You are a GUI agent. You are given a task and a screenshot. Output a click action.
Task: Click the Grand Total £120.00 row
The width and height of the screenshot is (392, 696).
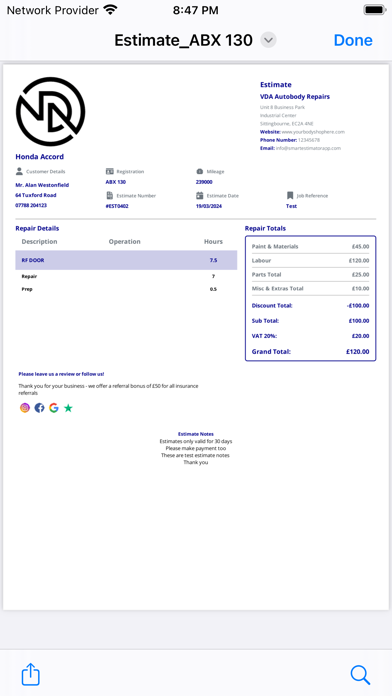click(x=310, y=352)
